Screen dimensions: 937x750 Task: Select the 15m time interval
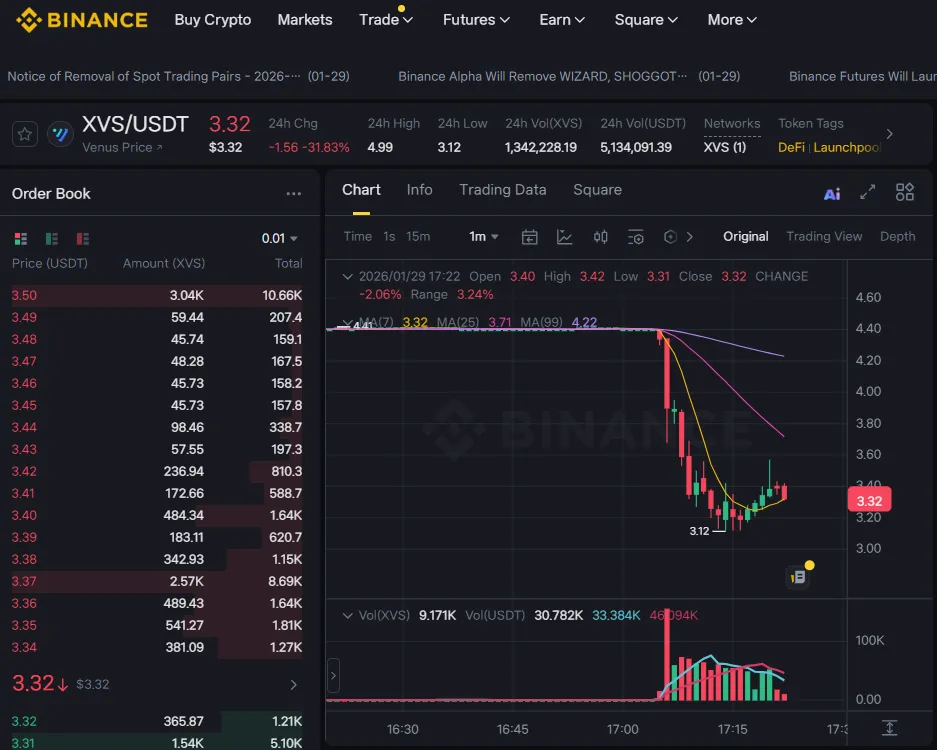click(x=418, y=237)
